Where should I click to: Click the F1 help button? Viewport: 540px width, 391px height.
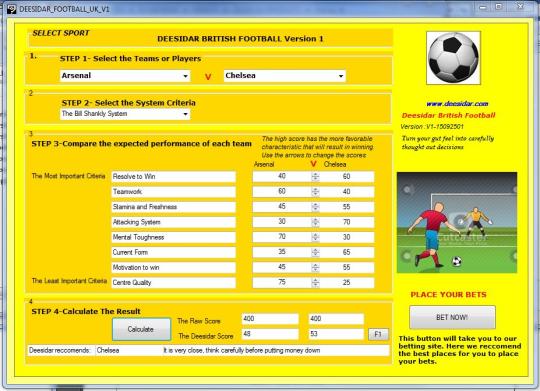[378, 334]
